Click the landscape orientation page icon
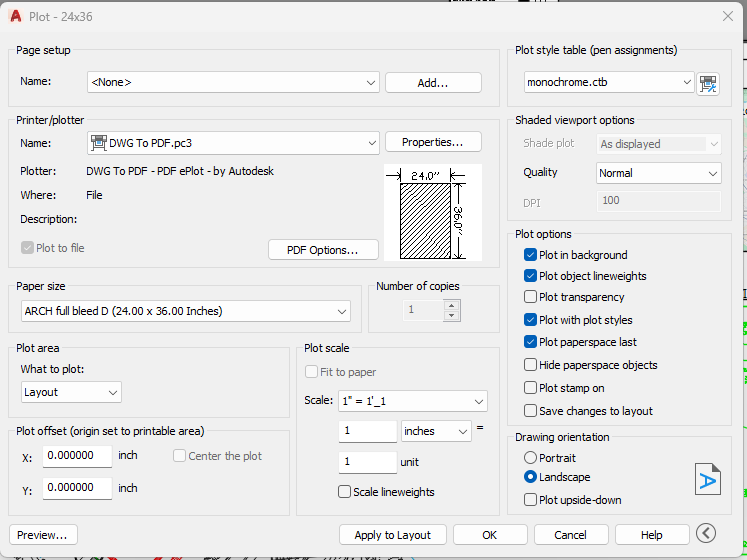The height and width of the screenshot is (560, 747). click(x=707, y=479)
